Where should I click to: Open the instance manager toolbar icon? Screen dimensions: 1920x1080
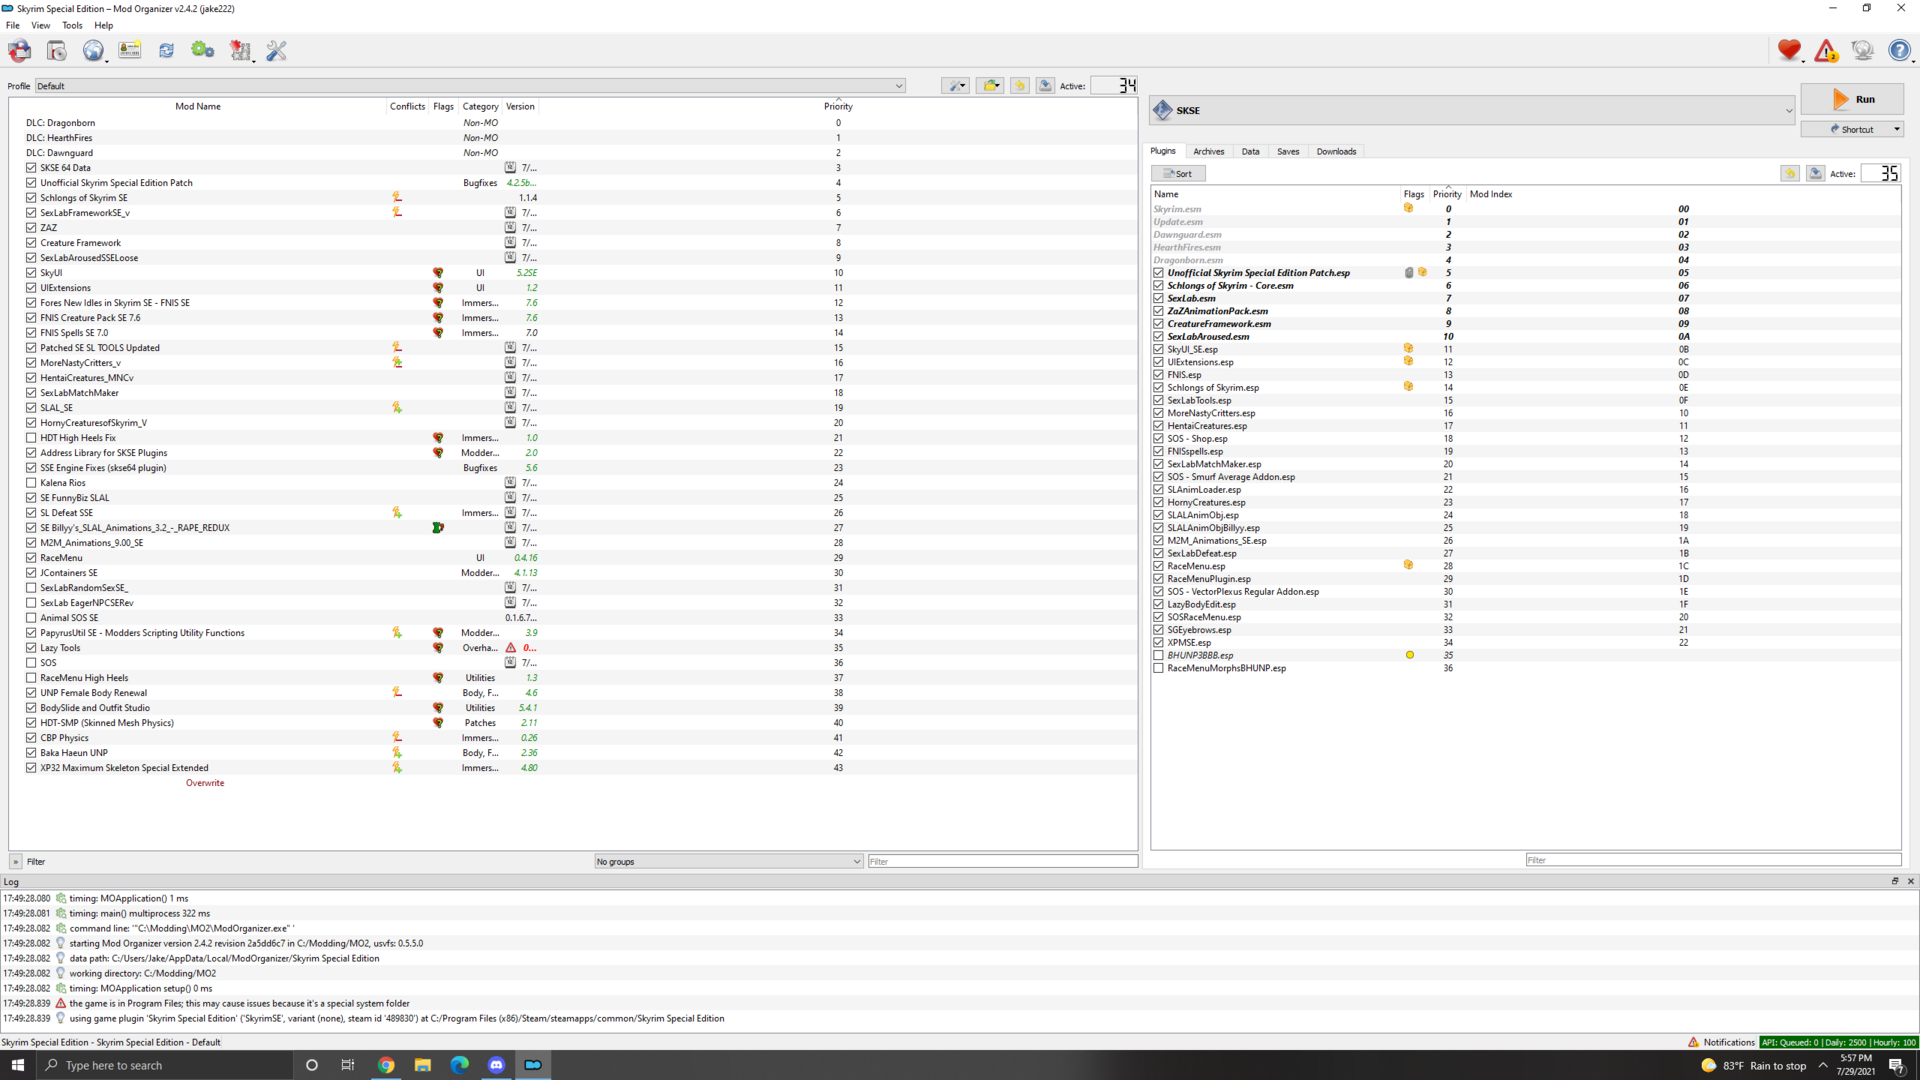[x=19, y=50]
